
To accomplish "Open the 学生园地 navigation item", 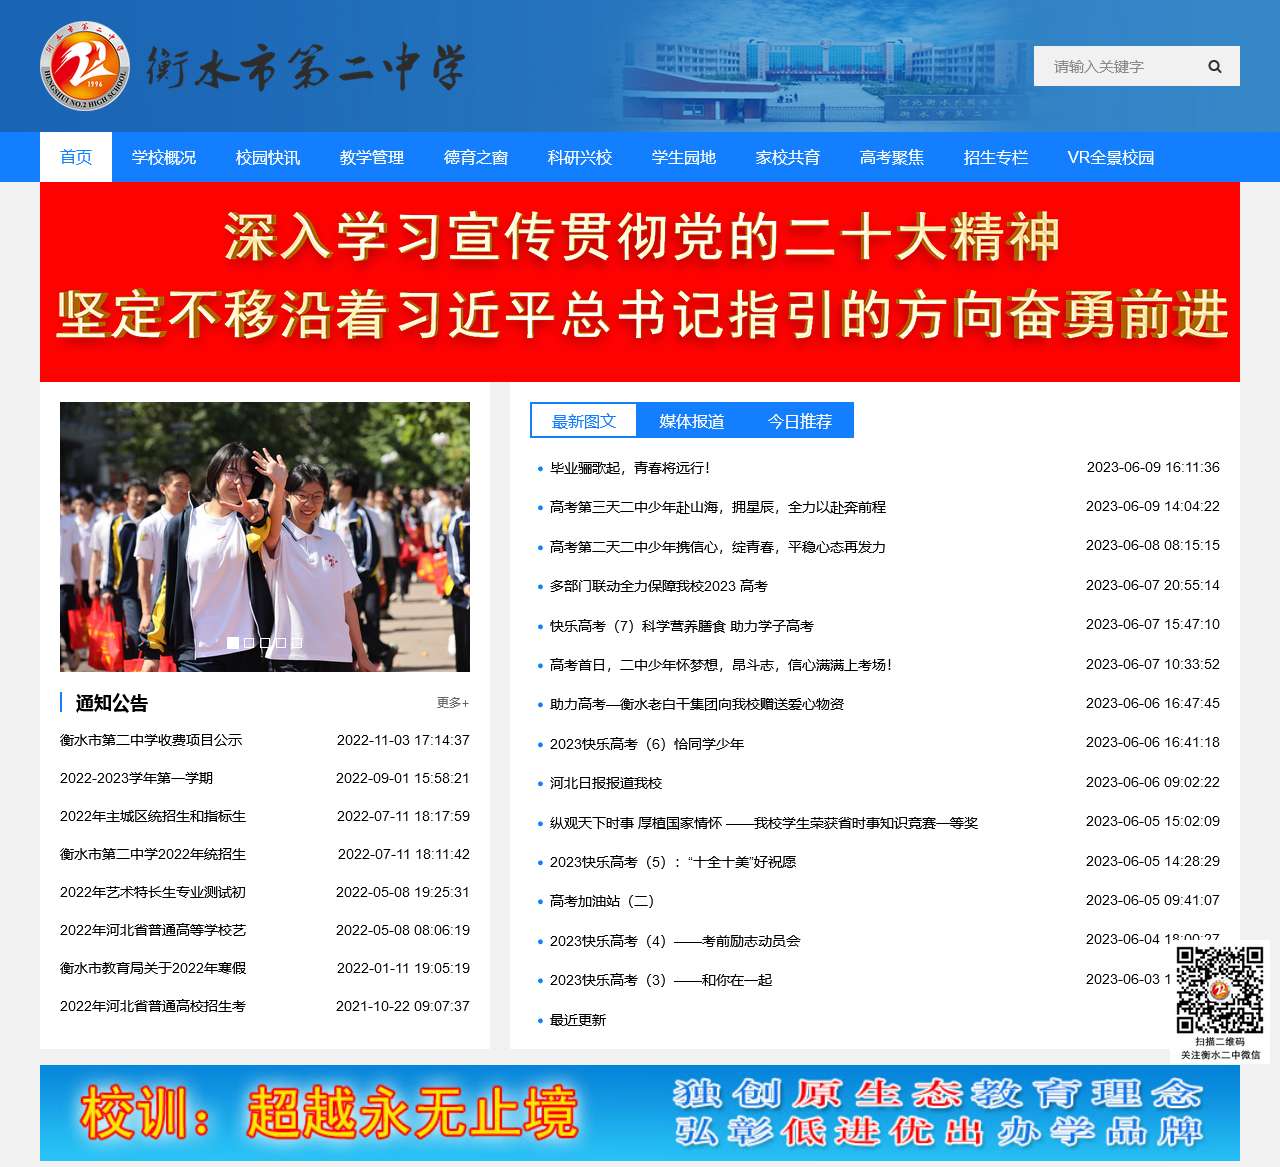I will [x=684, y=157].
